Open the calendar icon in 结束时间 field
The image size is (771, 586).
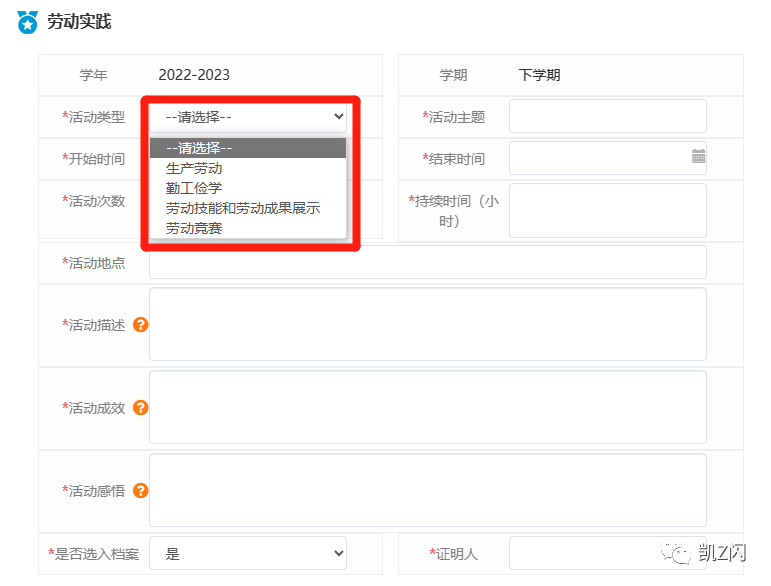coord(698,157)
